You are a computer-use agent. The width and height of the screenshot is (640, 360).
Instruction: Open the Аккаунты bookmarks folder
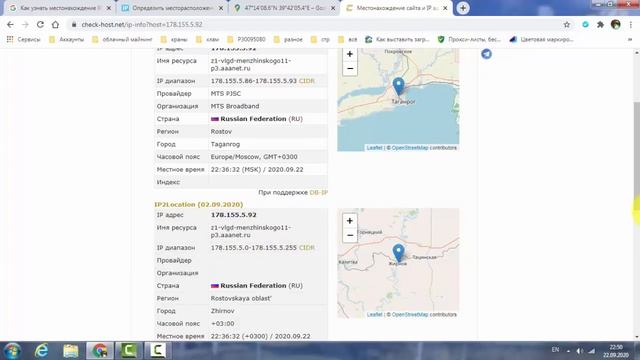point(66,40)
